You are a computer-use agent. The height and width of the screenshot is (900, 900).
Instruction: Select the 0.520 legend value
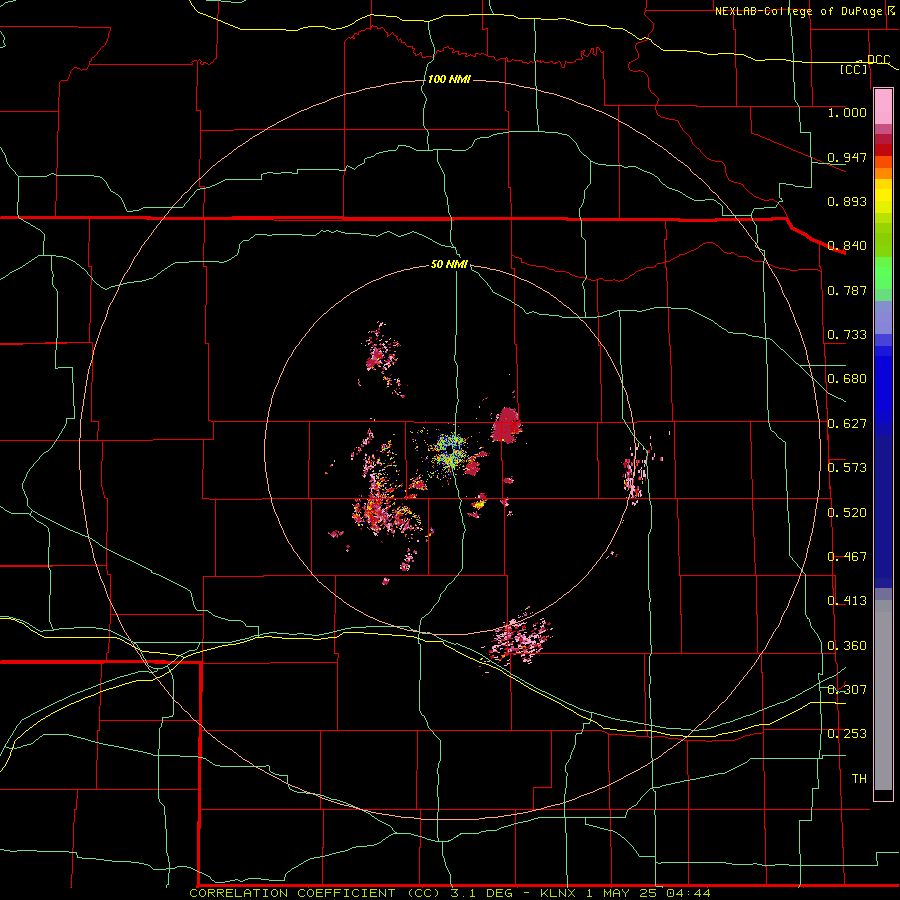[847, 513]
